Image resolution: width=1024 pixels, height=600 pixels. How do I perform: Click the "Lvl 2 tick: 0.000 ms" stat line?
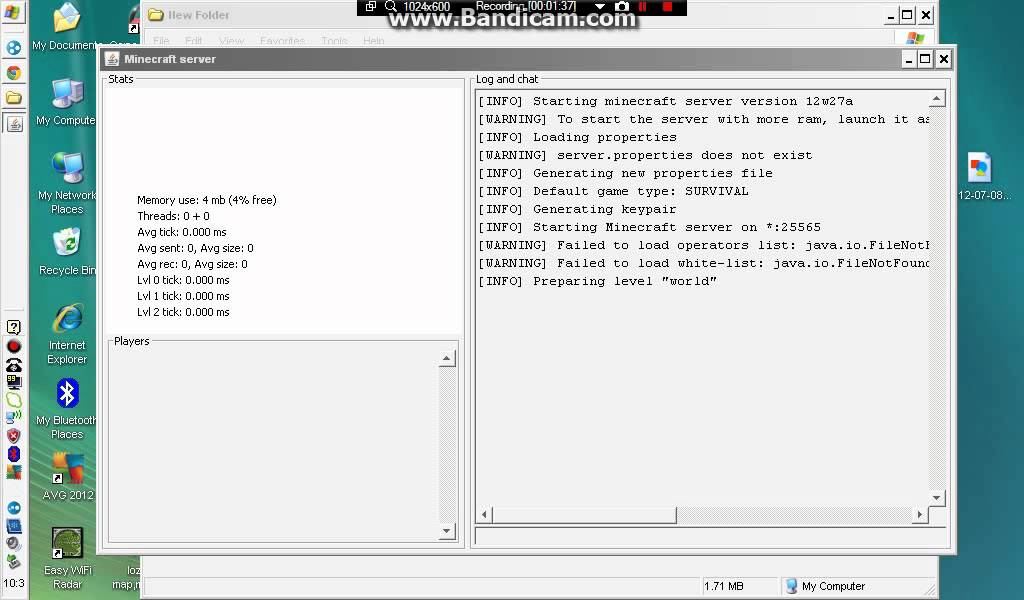point(183,312)
